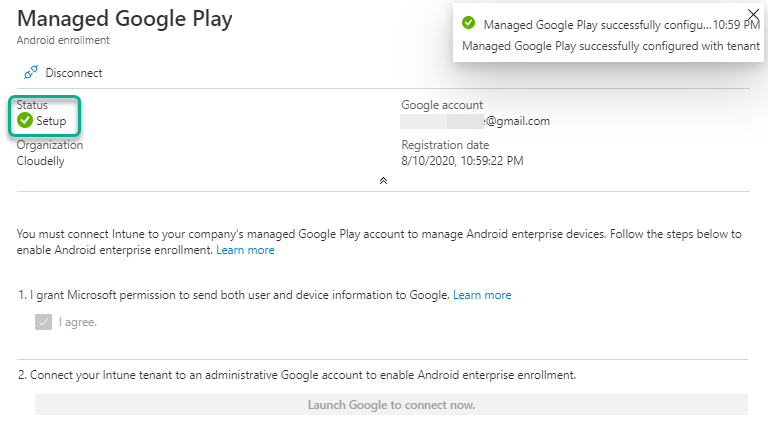Click the 'I agree.' label text
Image resolution: width=768 pixels, height=439 pixels.
[78, 322]
